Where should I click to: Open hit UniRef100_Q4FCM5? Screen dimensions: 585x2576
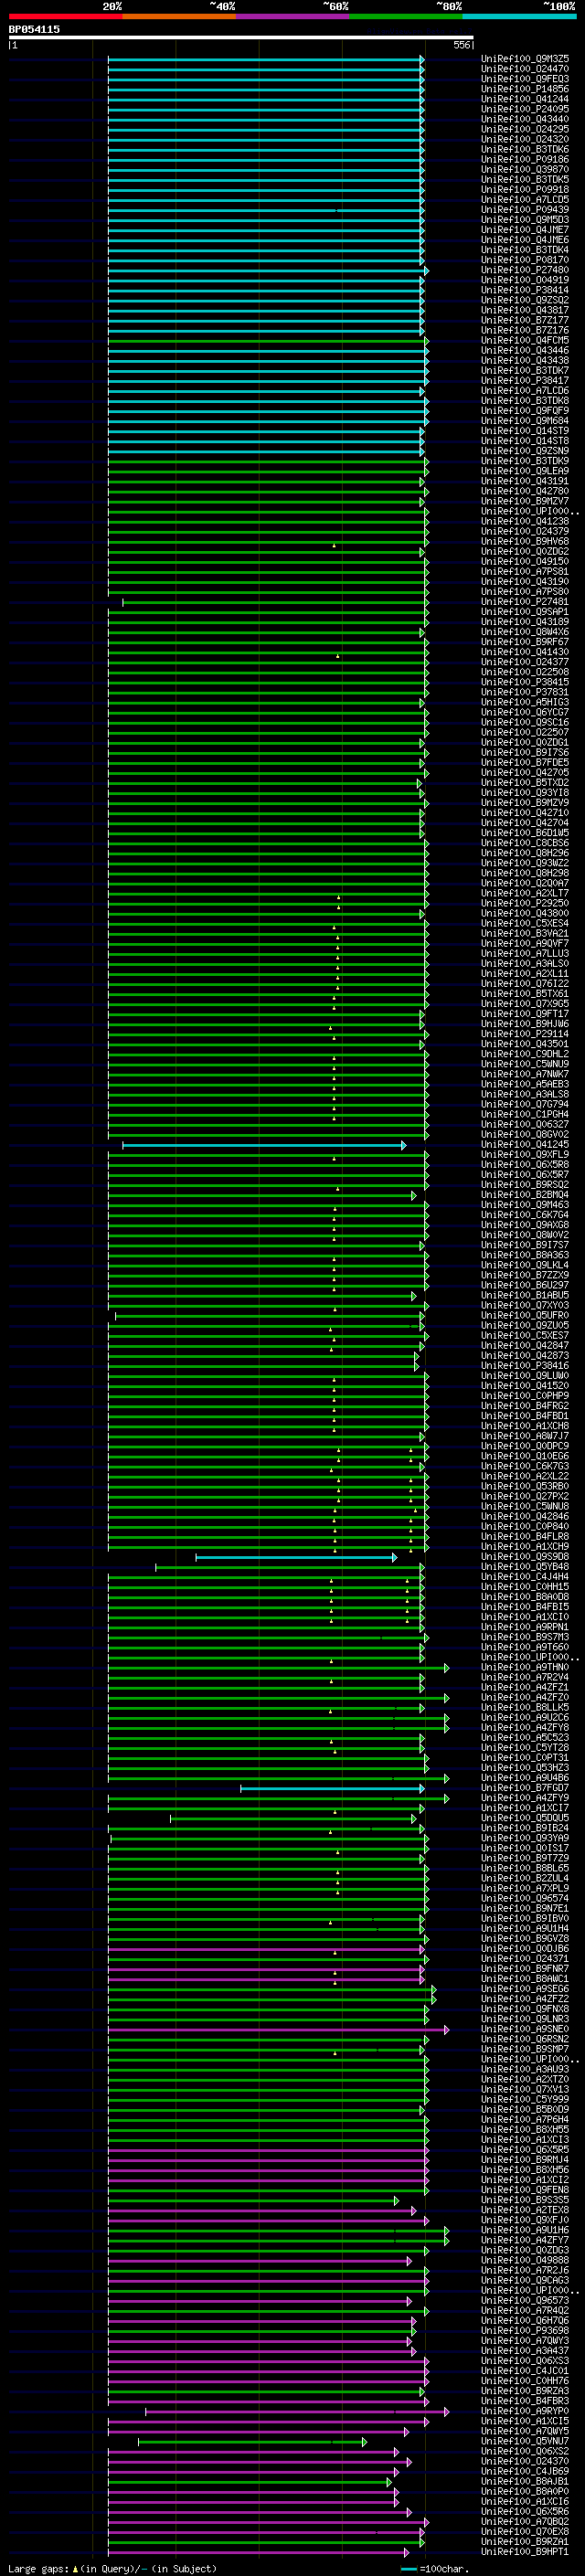525,340
